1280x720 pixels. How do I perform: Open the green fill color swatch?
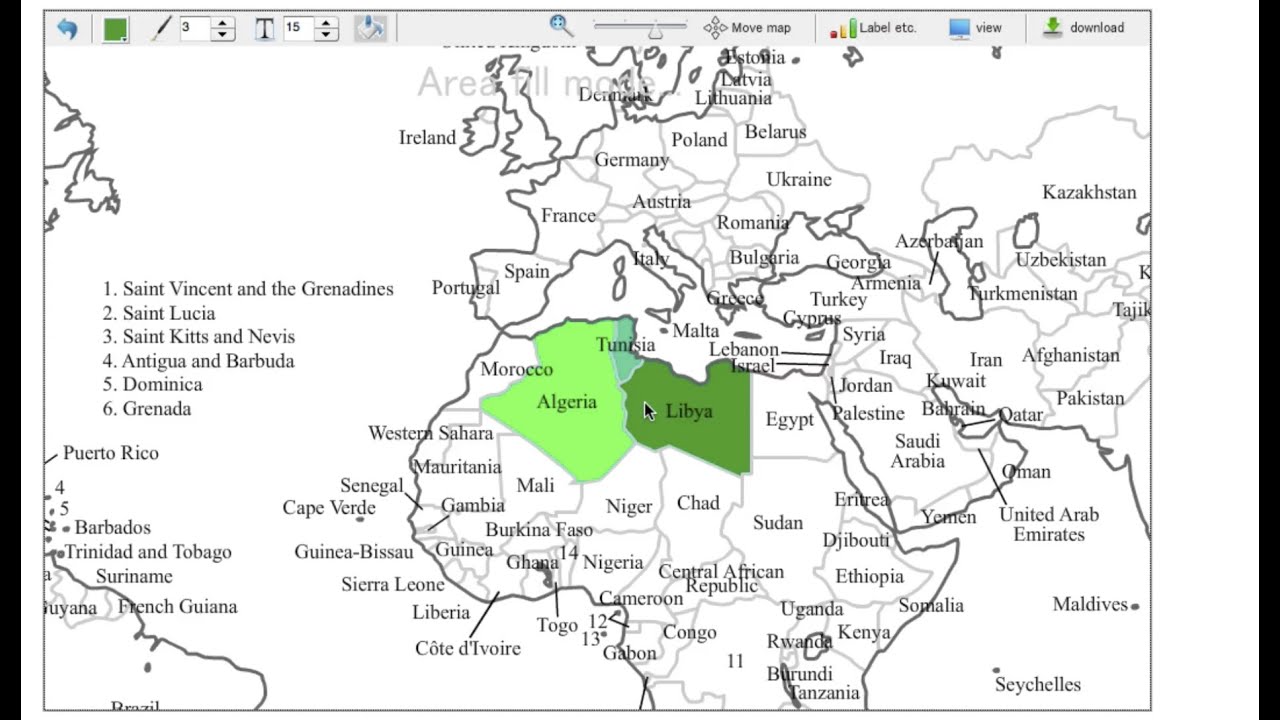coord(116,28)
